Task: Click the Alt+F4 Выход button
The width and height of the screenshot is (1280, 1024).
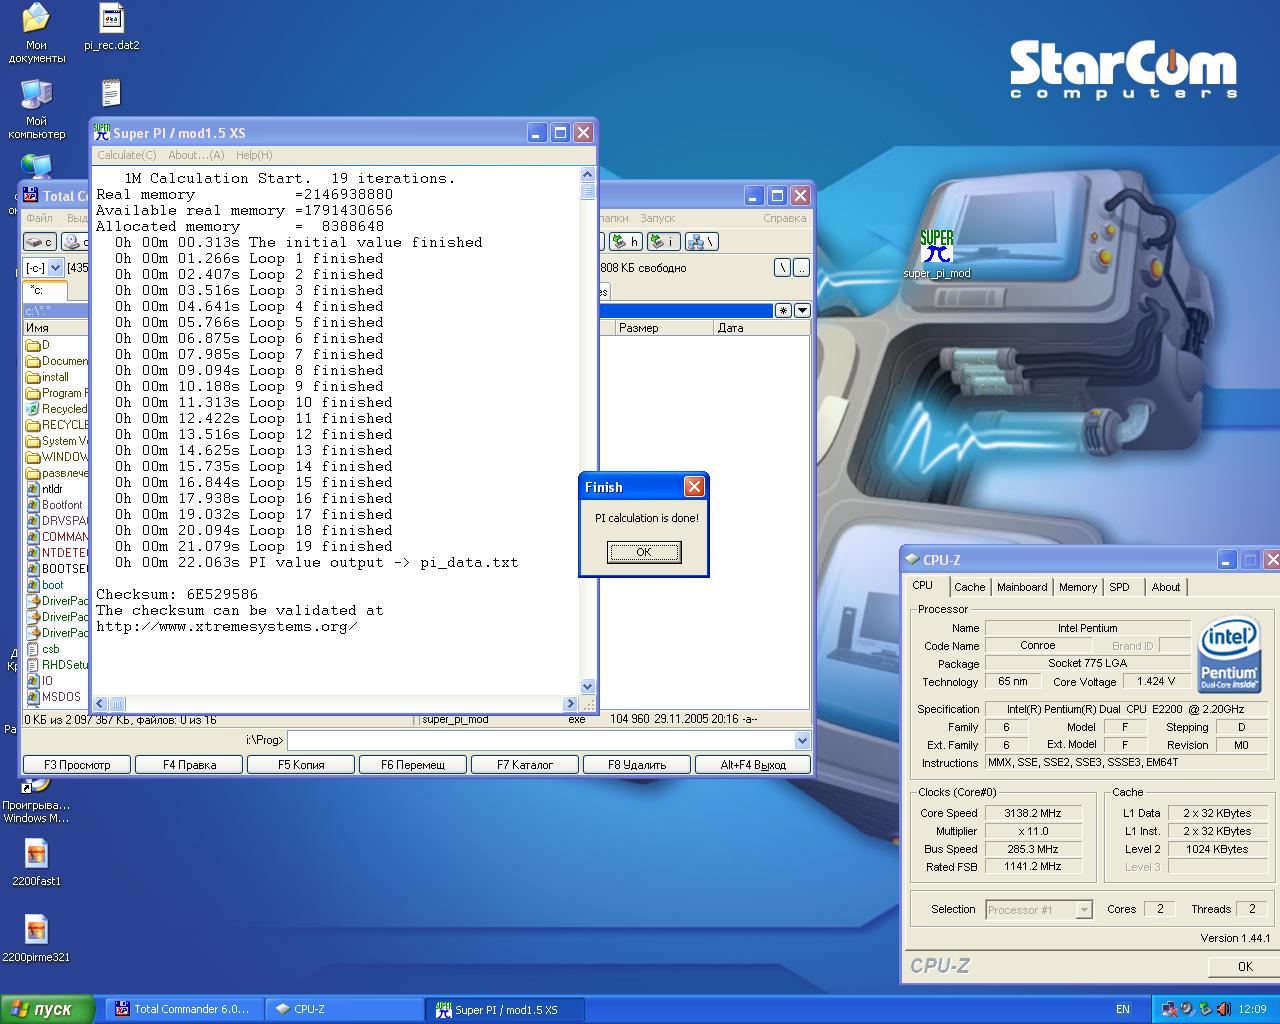Action: (753, 765)
